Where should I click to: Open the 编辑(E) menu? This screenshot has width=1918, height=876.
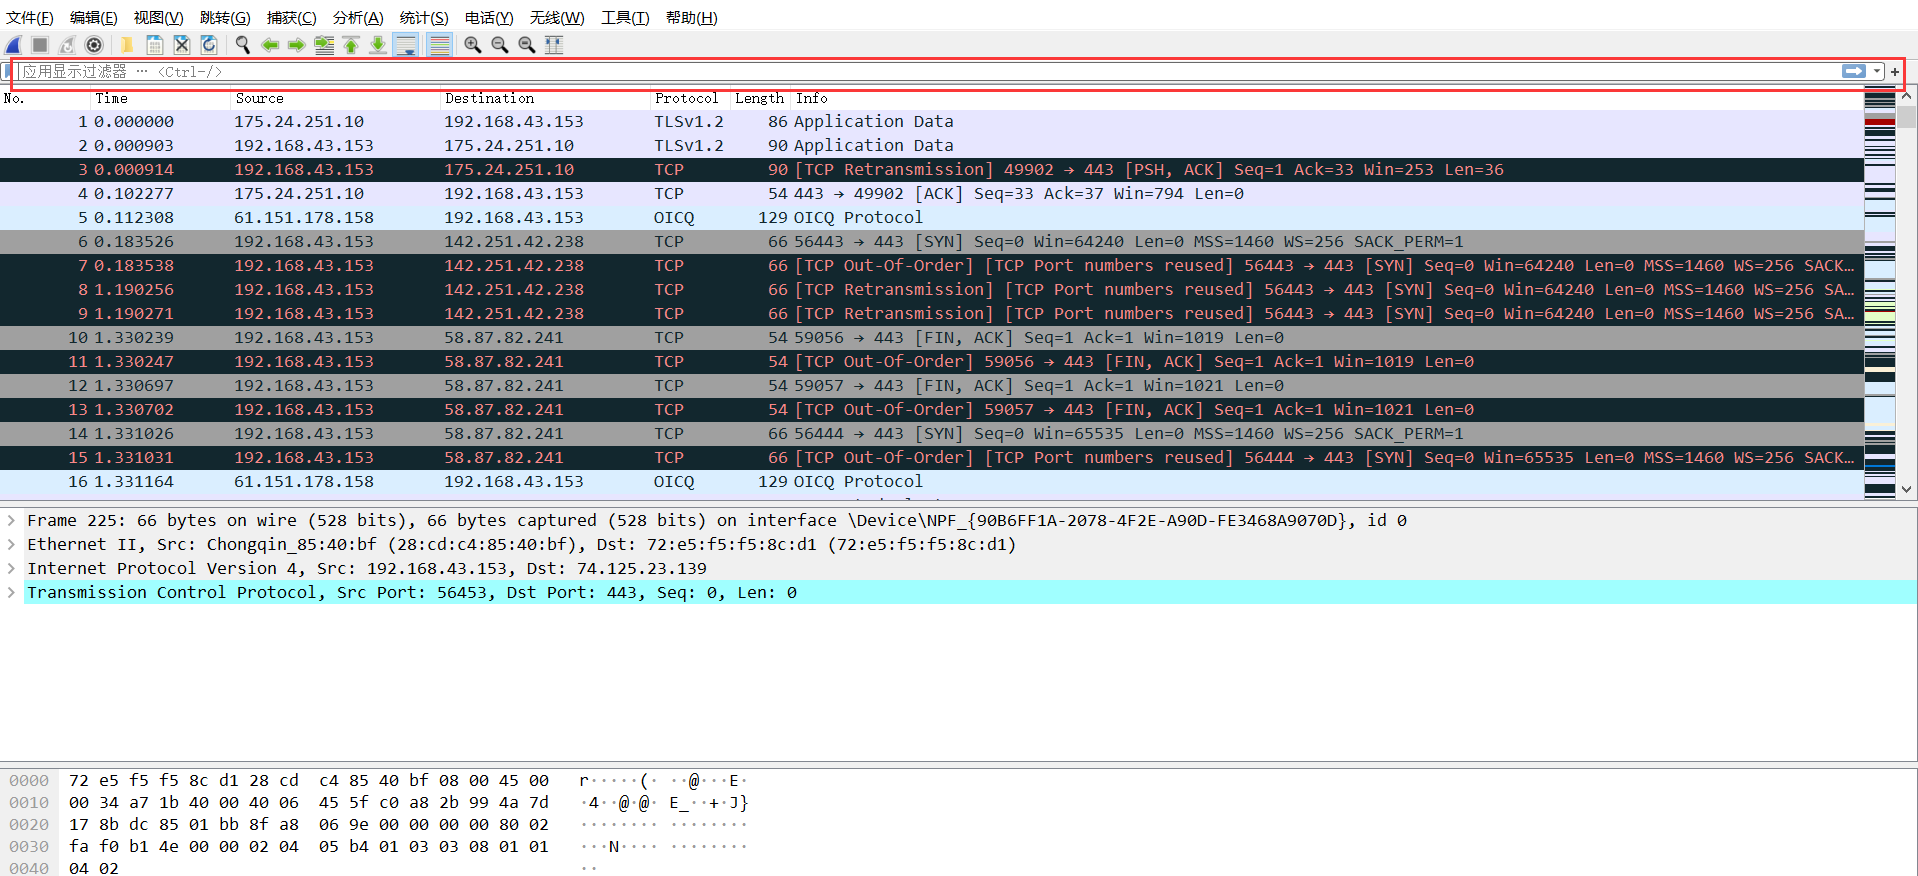click(x=94, y=18)
